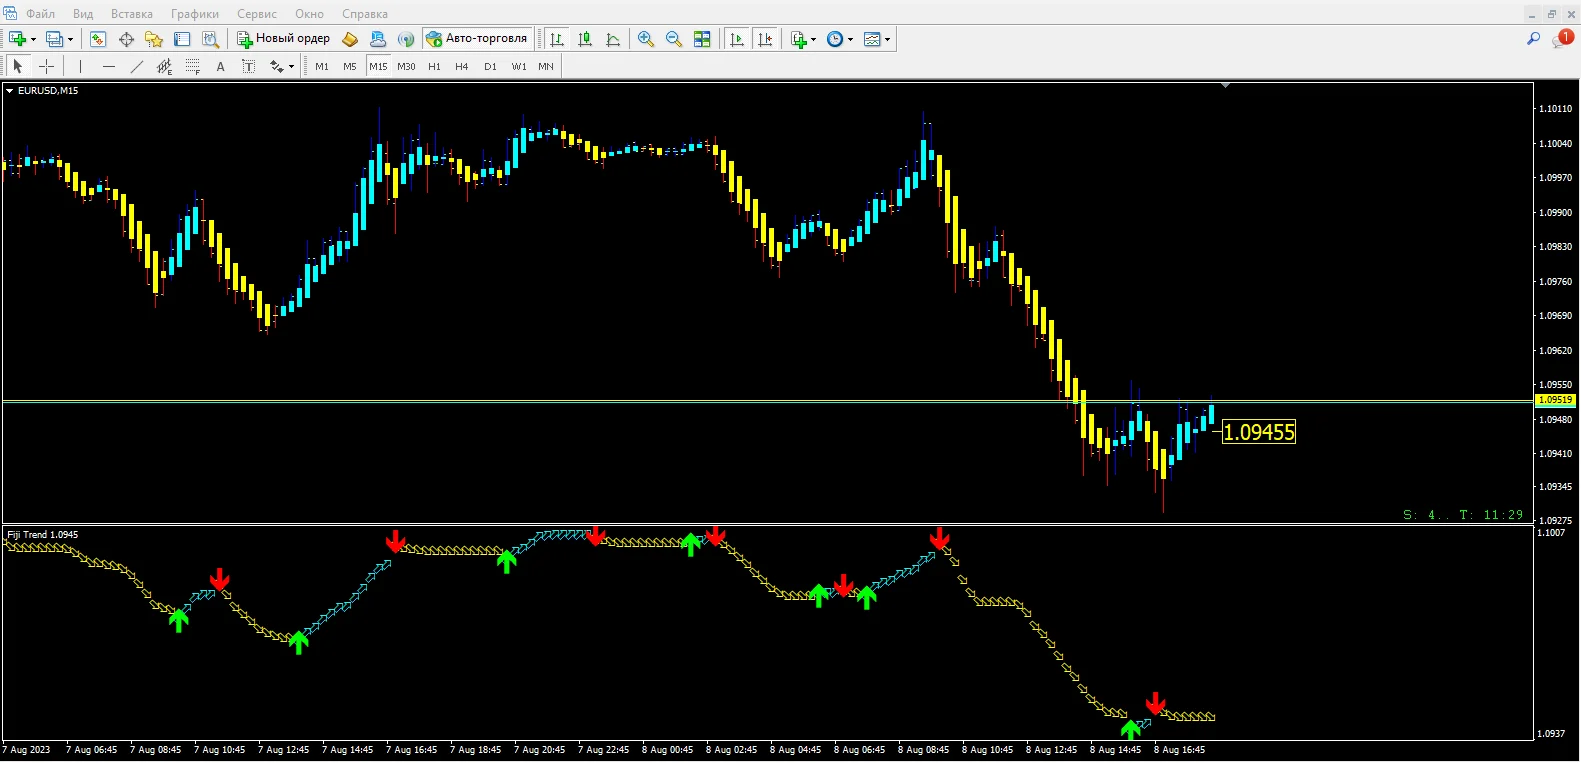The width and height of the screenshot is (1581, 763).
Task: Open the Справка menu
Action: [x=365, y=14]
